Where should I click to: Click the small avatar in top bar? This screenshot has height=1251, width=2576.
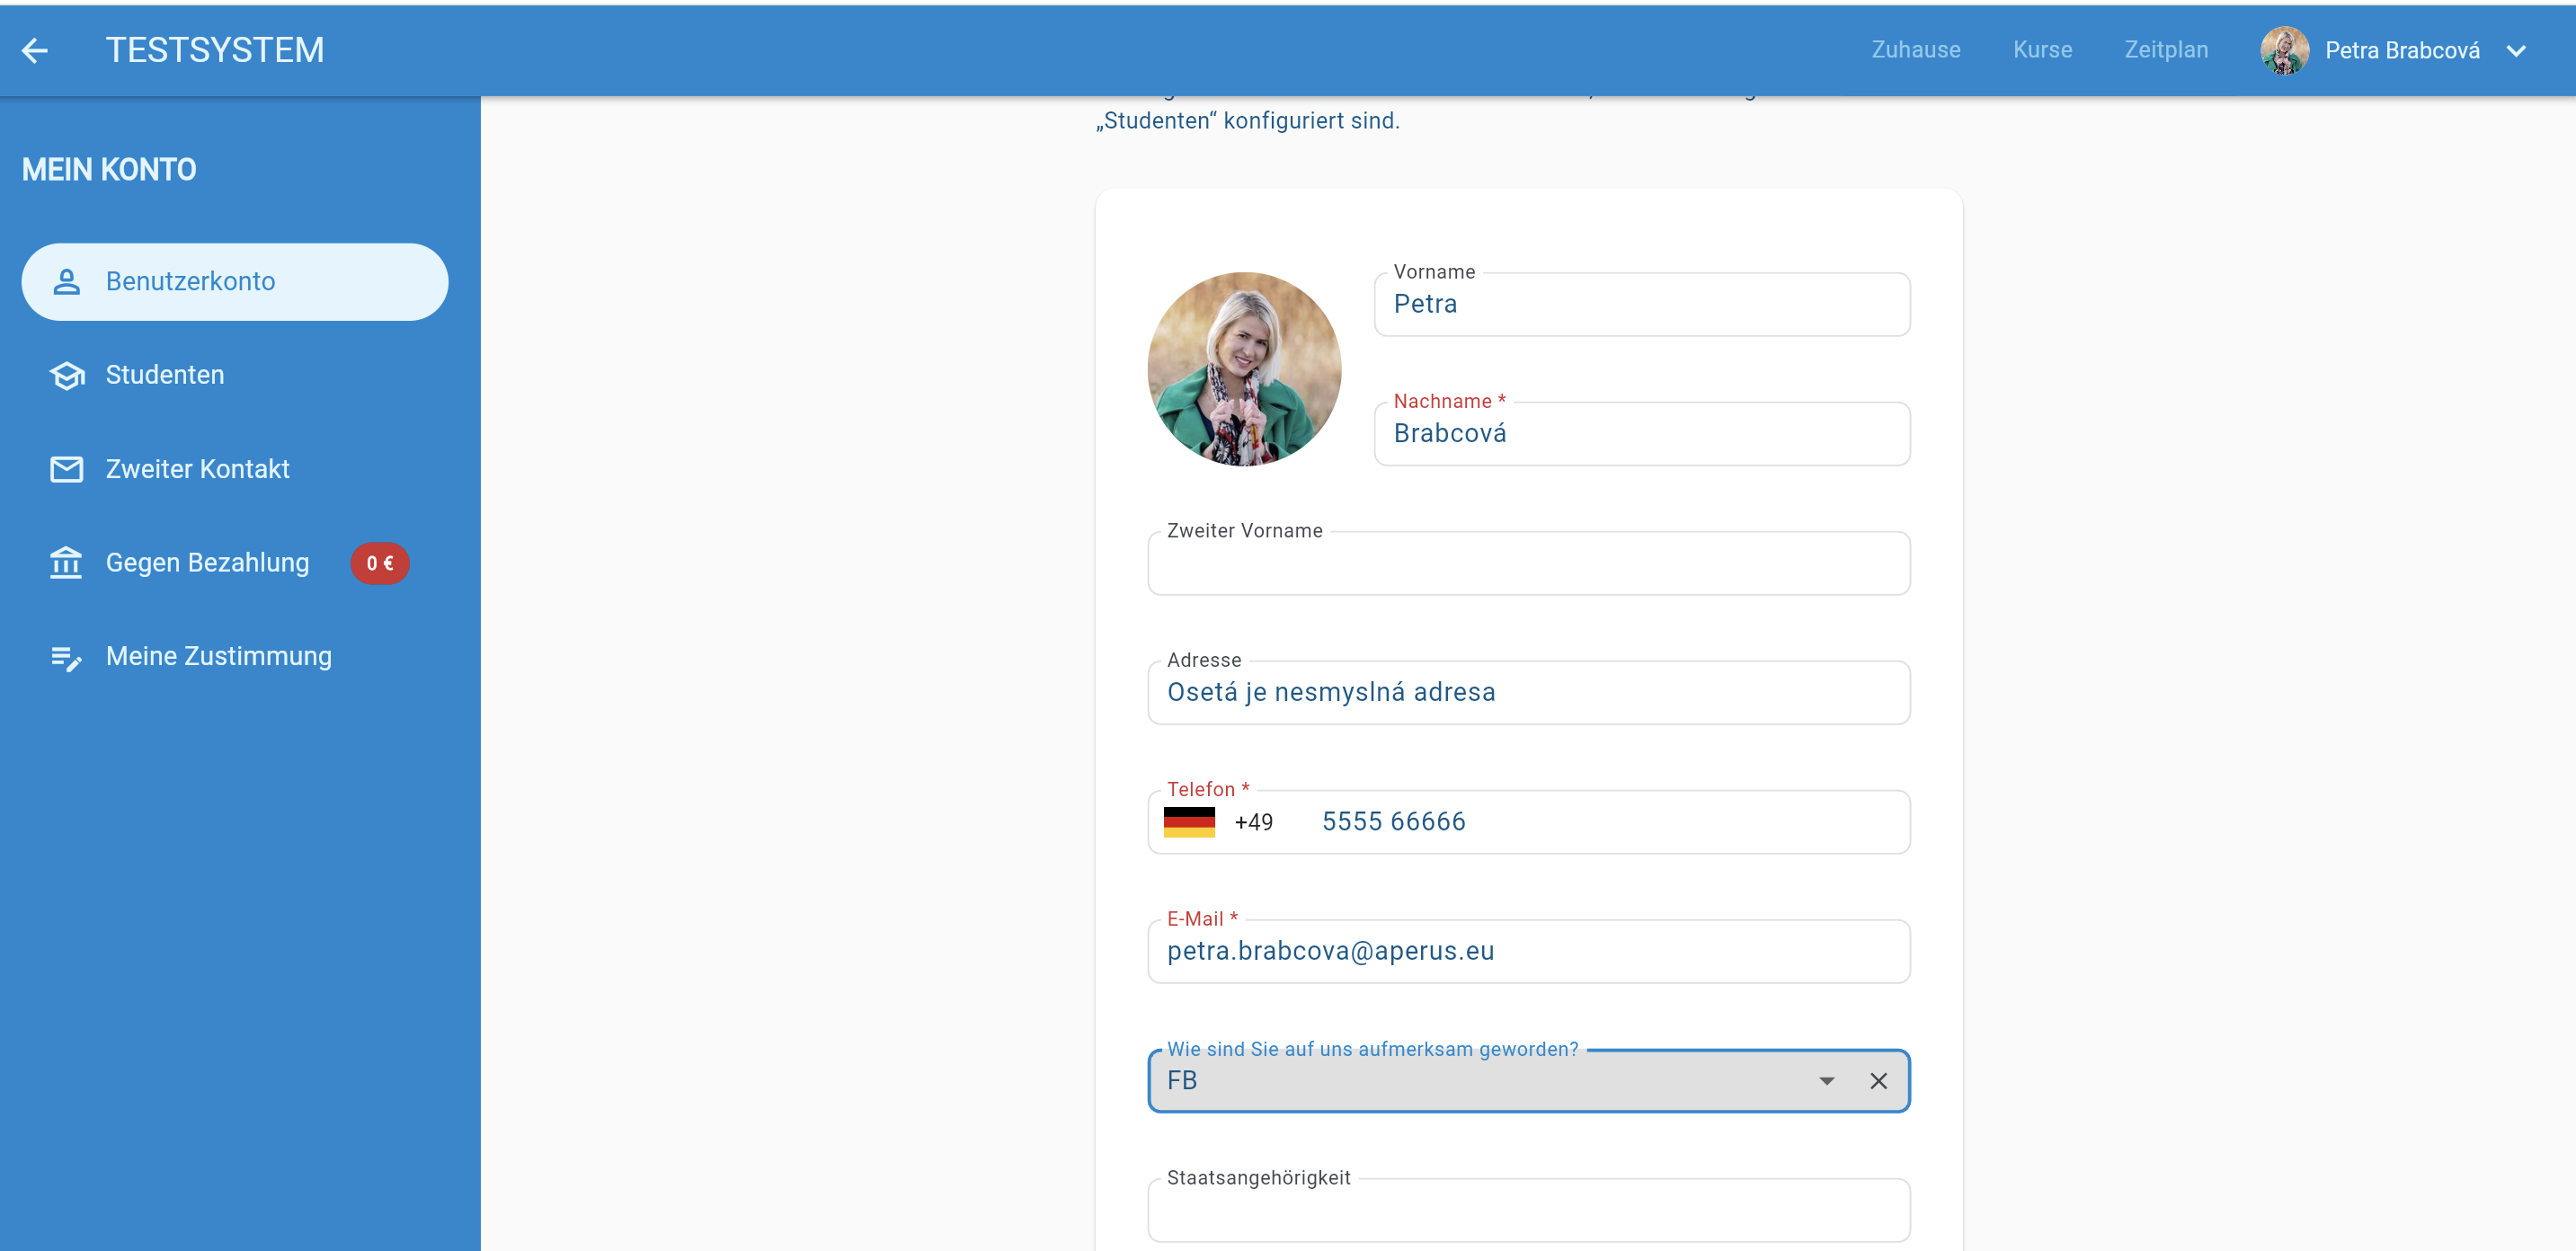(x=2284, y=50)
